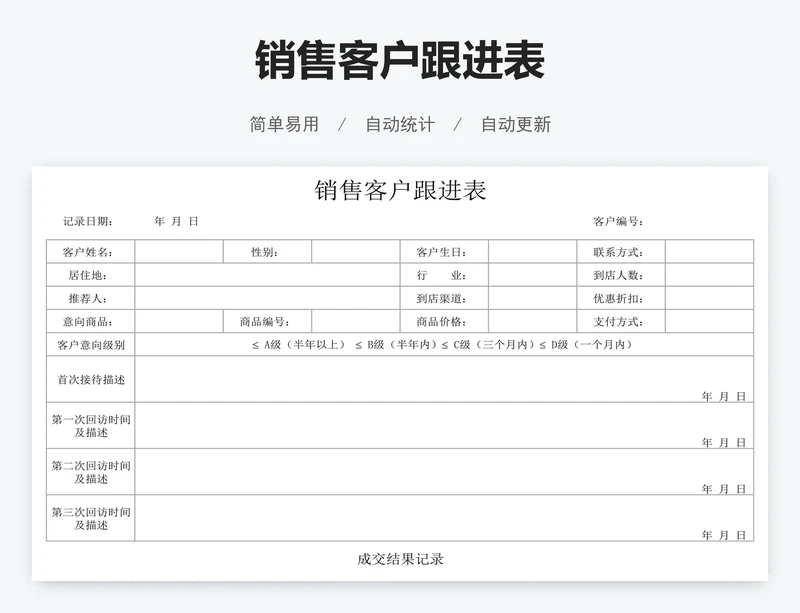The width and height of the screenshot is (800, 613).
Task: Click the empty cell next to 客户姓名
Action: tap(179, 252)
